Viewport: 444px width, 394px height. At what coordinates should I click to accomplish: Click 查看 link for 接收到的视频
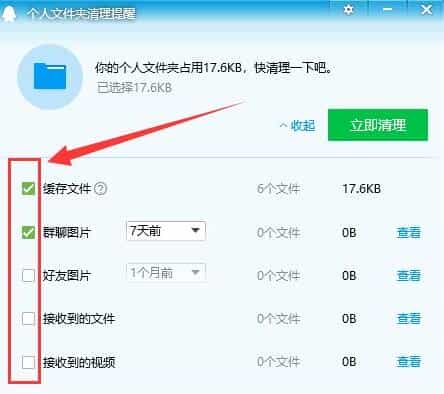409,362
